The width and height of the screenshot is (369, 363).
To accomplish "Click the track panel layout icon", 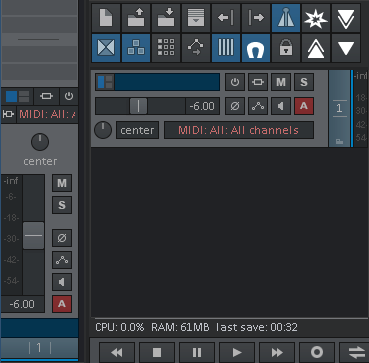I will (105, 82).
